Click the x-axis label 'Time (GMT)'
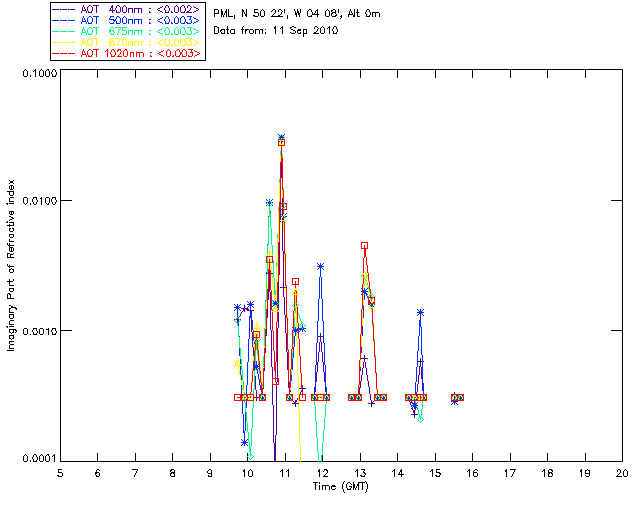 pyautogui.click(x=340, y=487)
